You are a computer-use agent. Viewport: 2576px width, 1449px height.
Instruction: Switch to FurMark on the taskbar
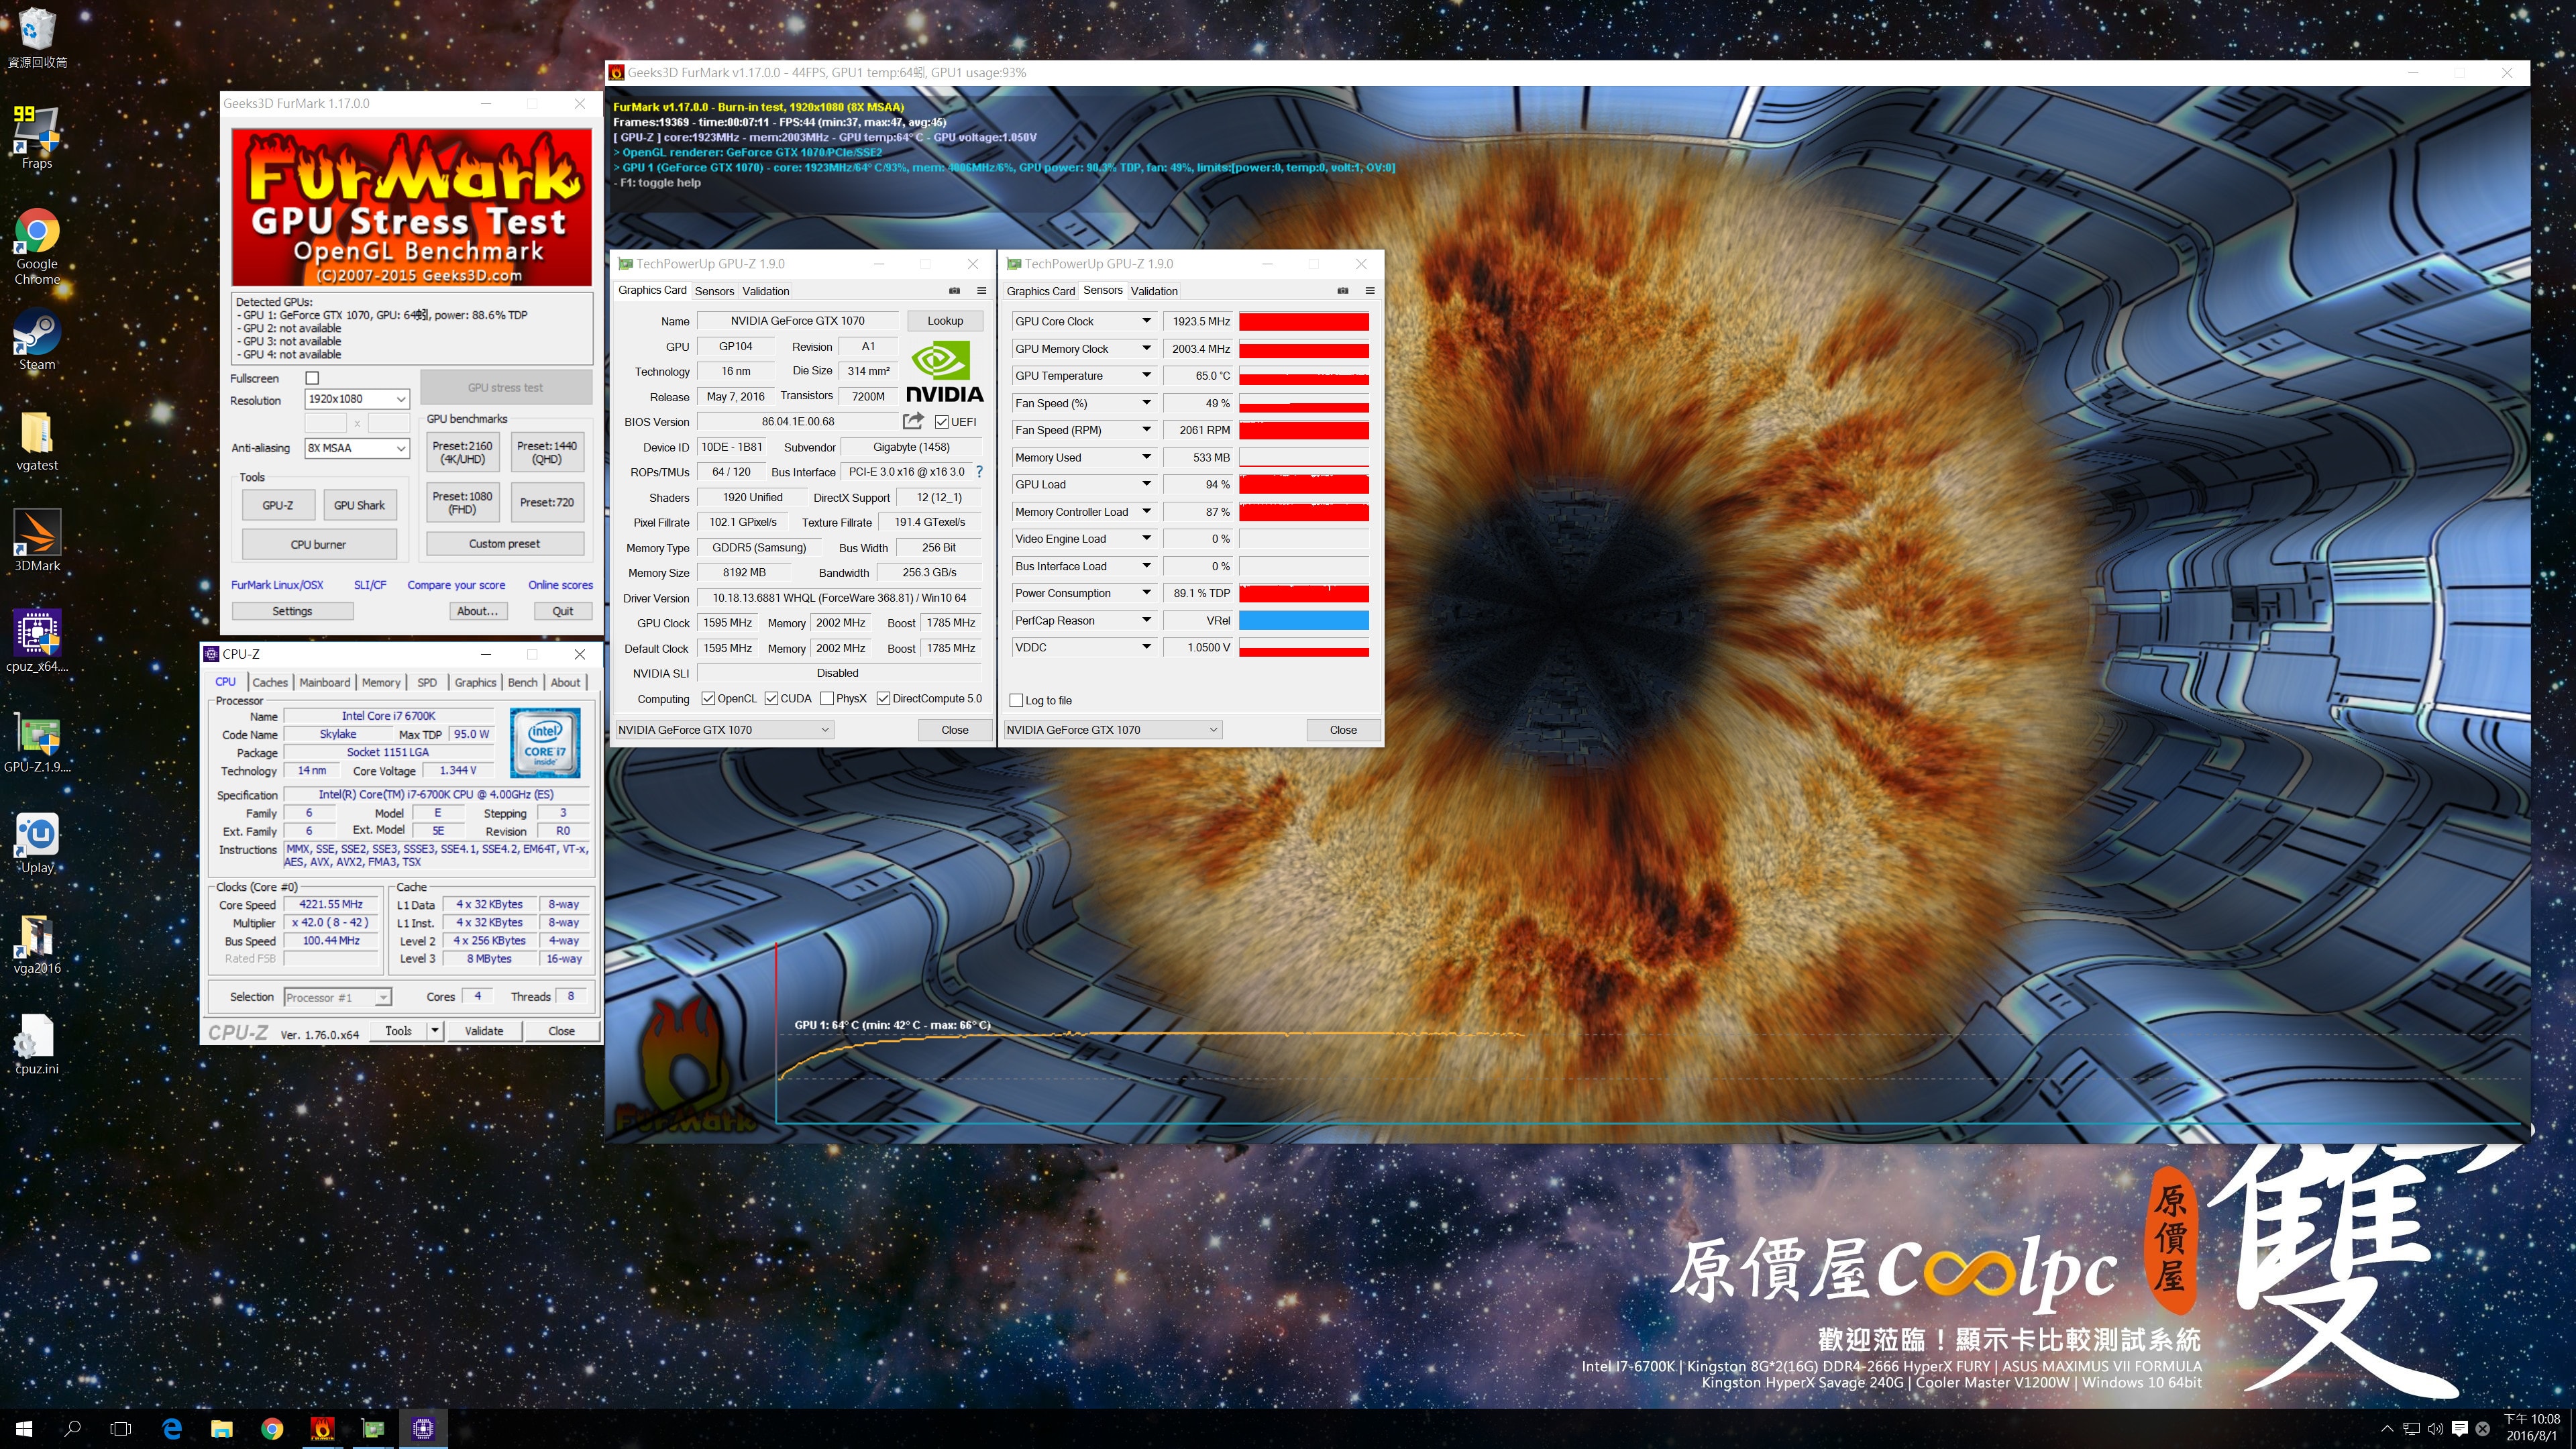tap(322, 1428)
